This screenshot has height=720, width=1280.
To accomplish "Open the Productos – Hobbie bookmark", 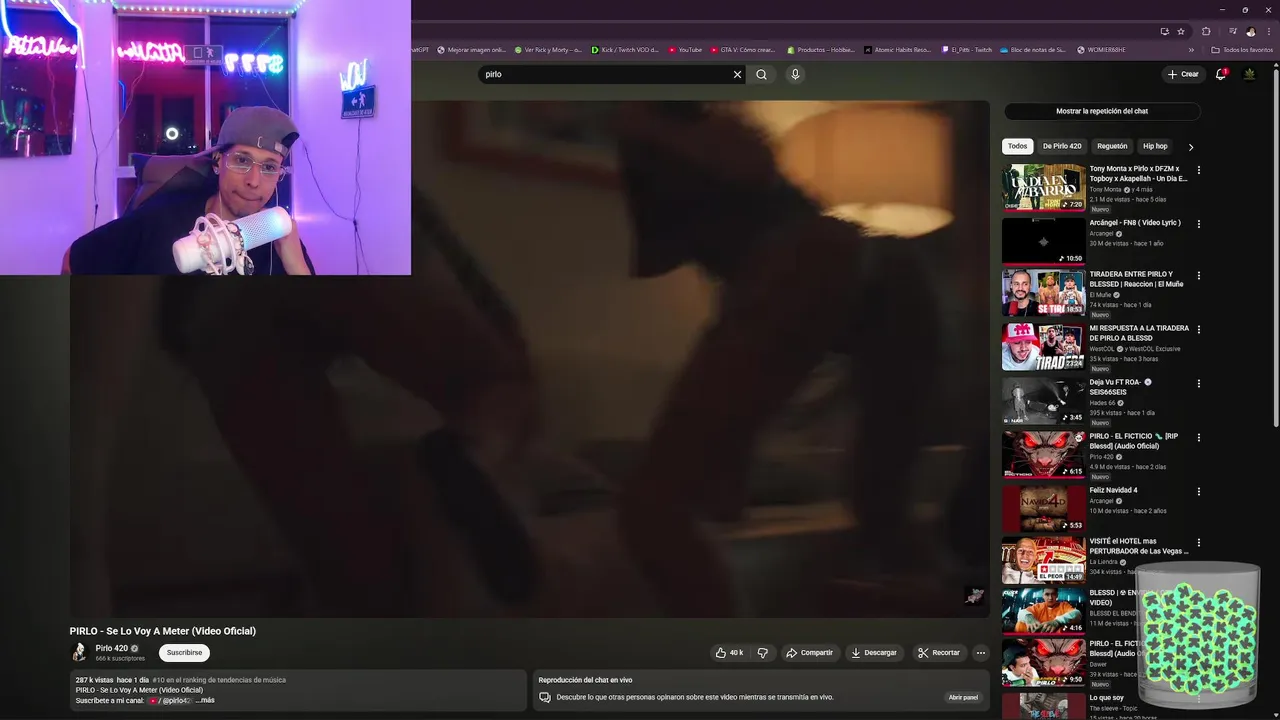I will click(820, 50).
